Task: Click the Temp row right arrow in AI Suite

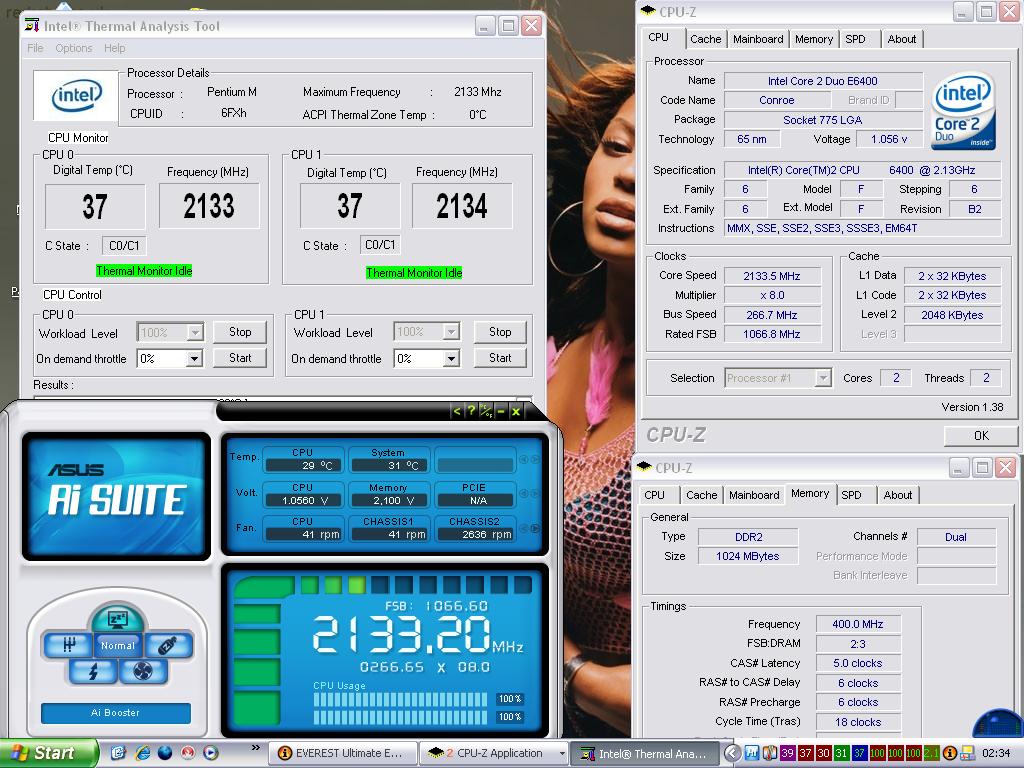Action: point(536,459)
